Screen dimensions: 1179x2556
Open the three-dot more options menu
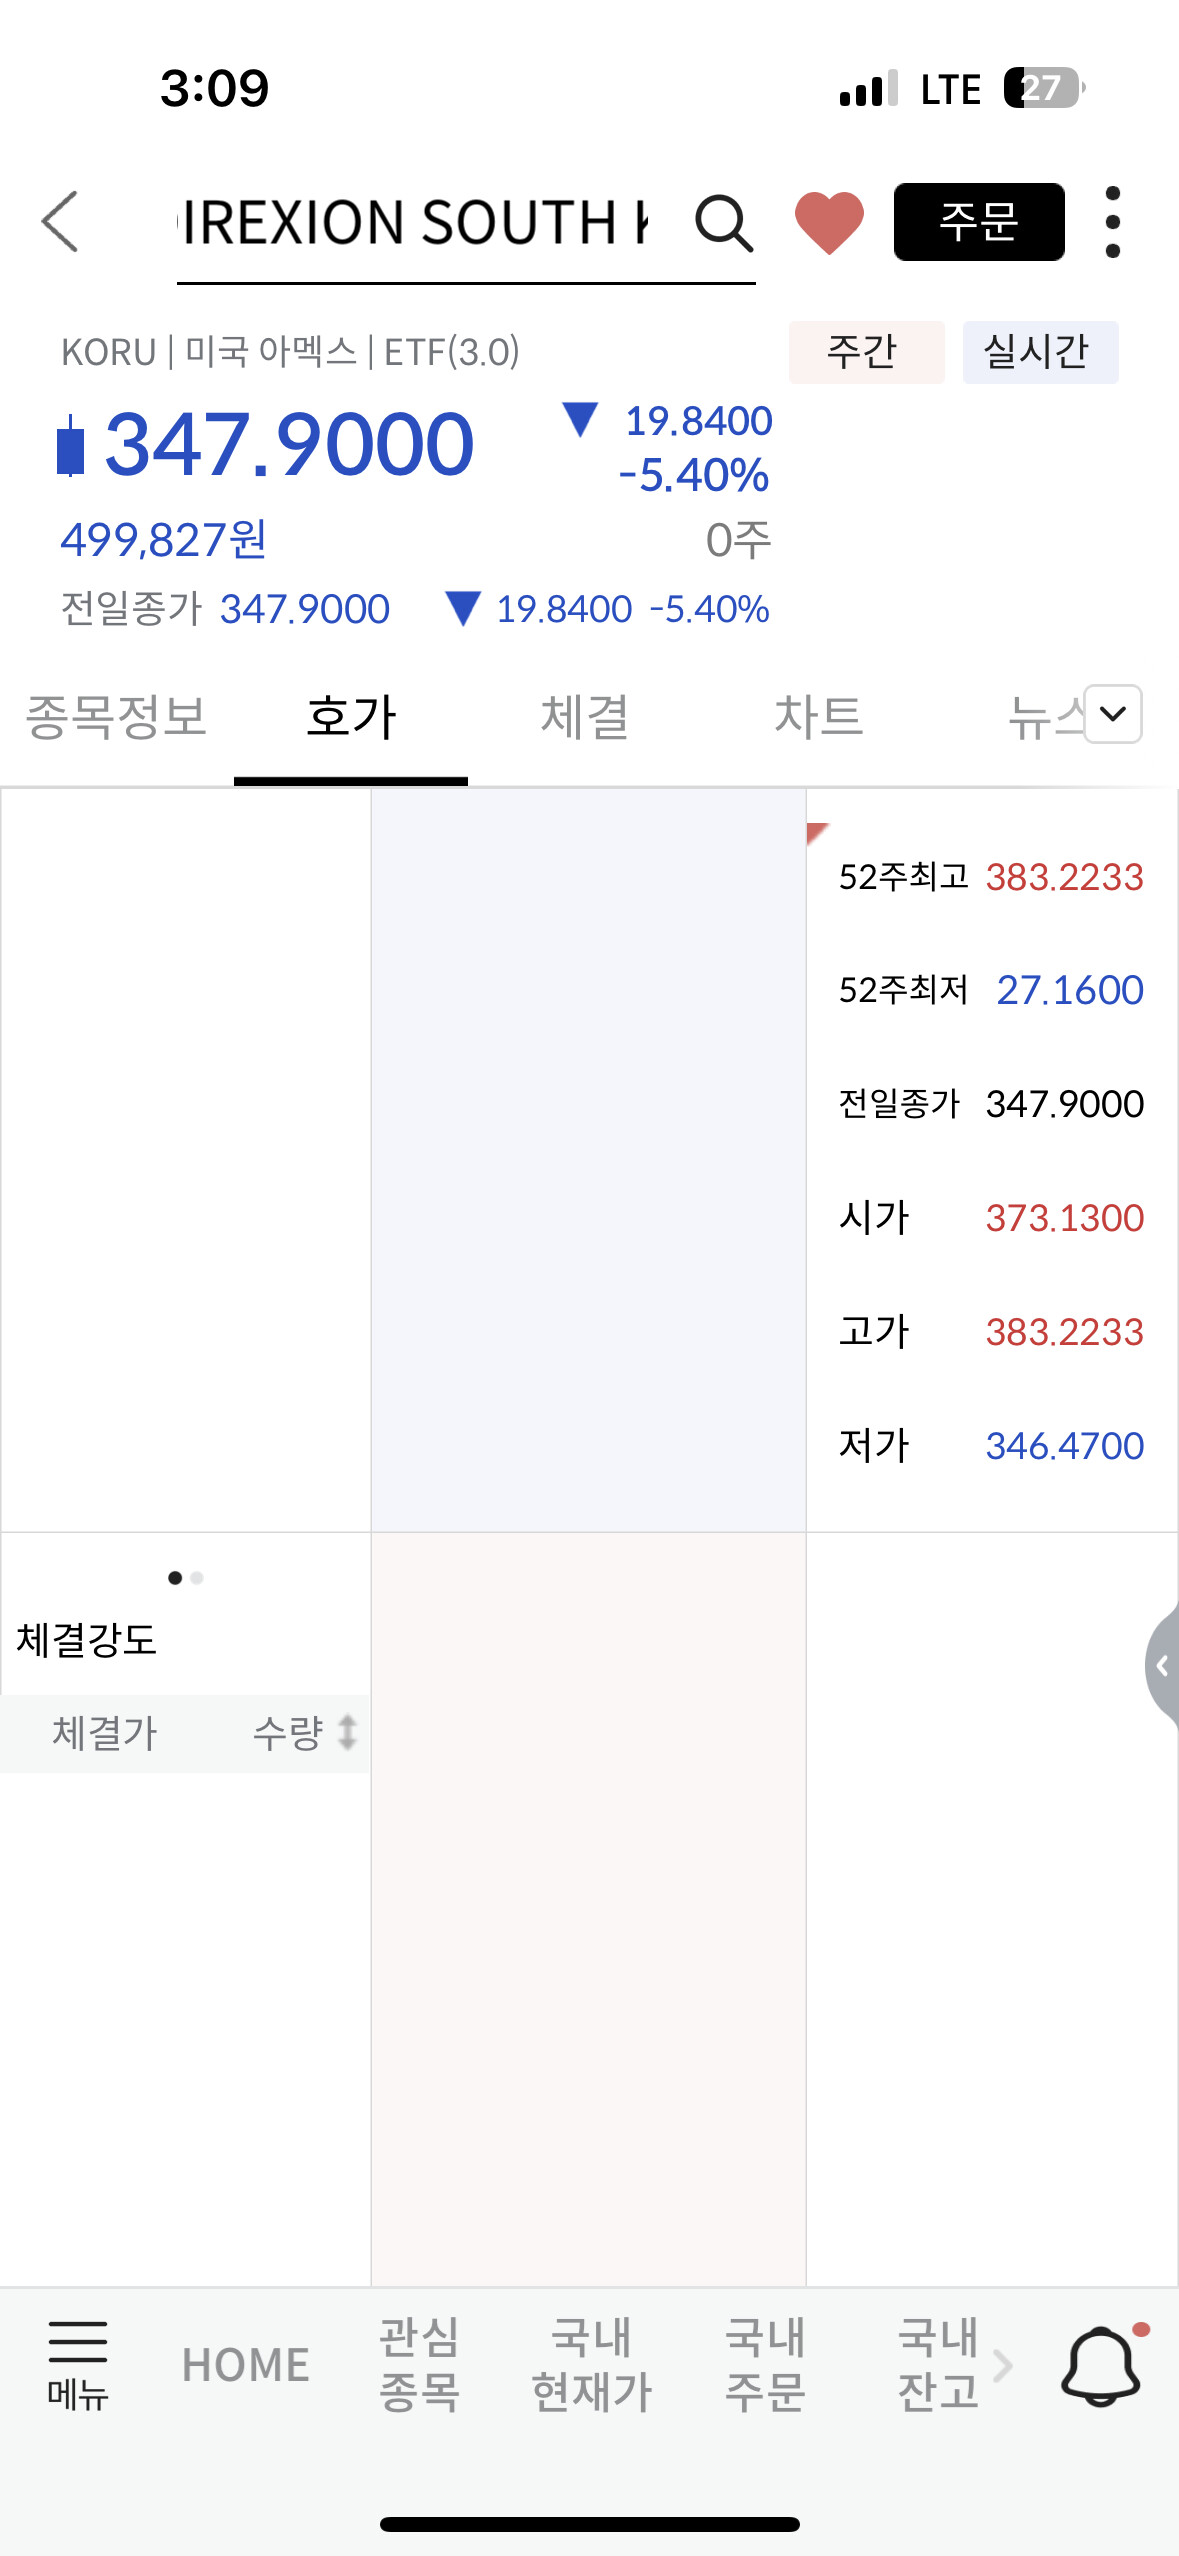click(x=1112, y=222)
